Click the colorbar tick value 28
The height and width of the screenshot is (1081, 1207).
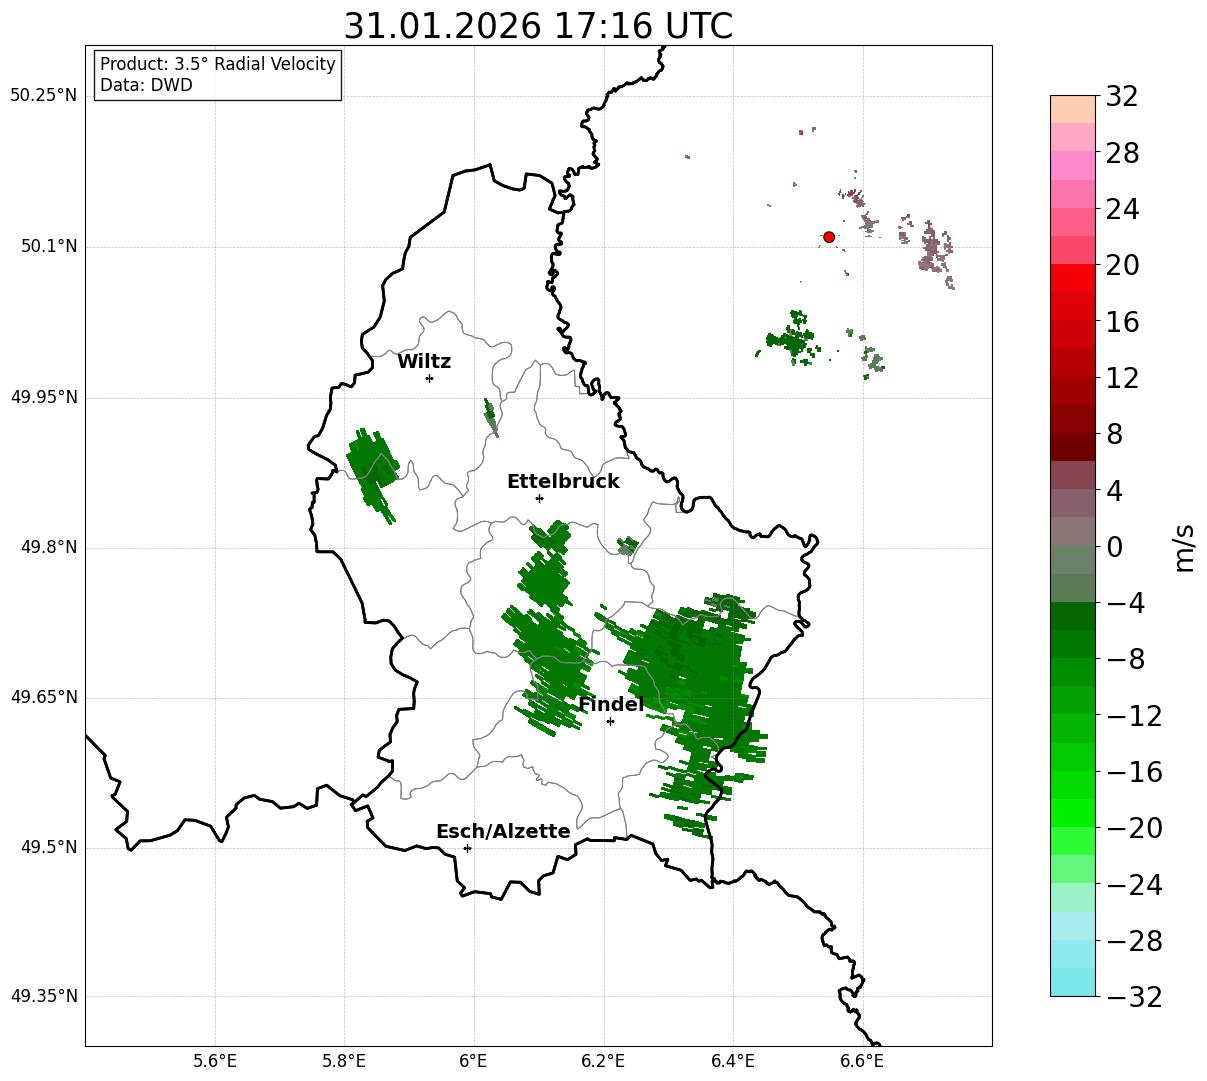[x=1122, y=154]
